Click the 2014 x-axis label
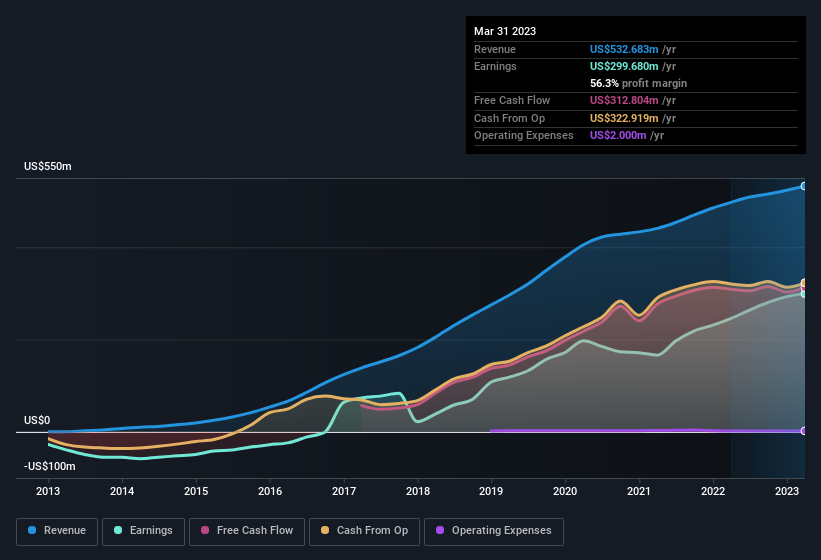The width and height of the screenshot is (821, 560). tap(122, 491)
